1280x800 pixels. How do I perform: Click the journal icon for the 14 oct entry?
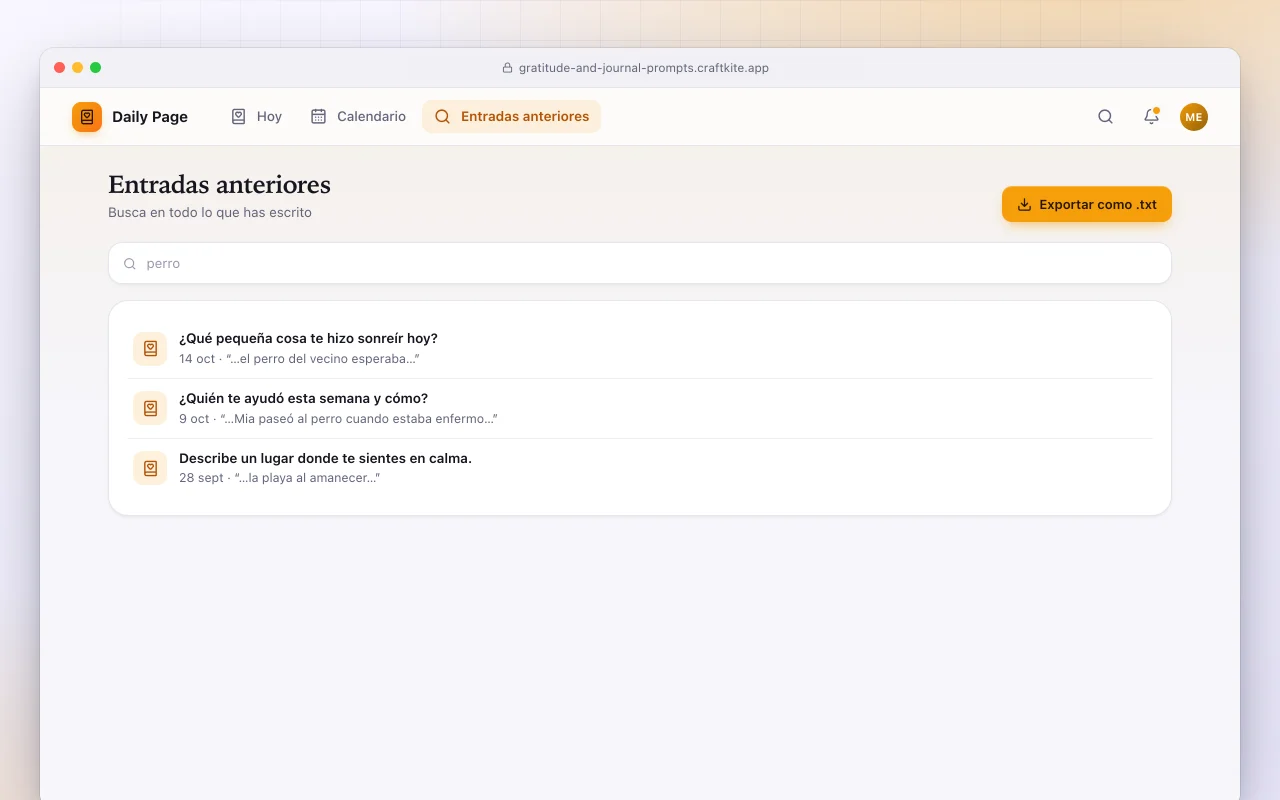pos(150,349)
